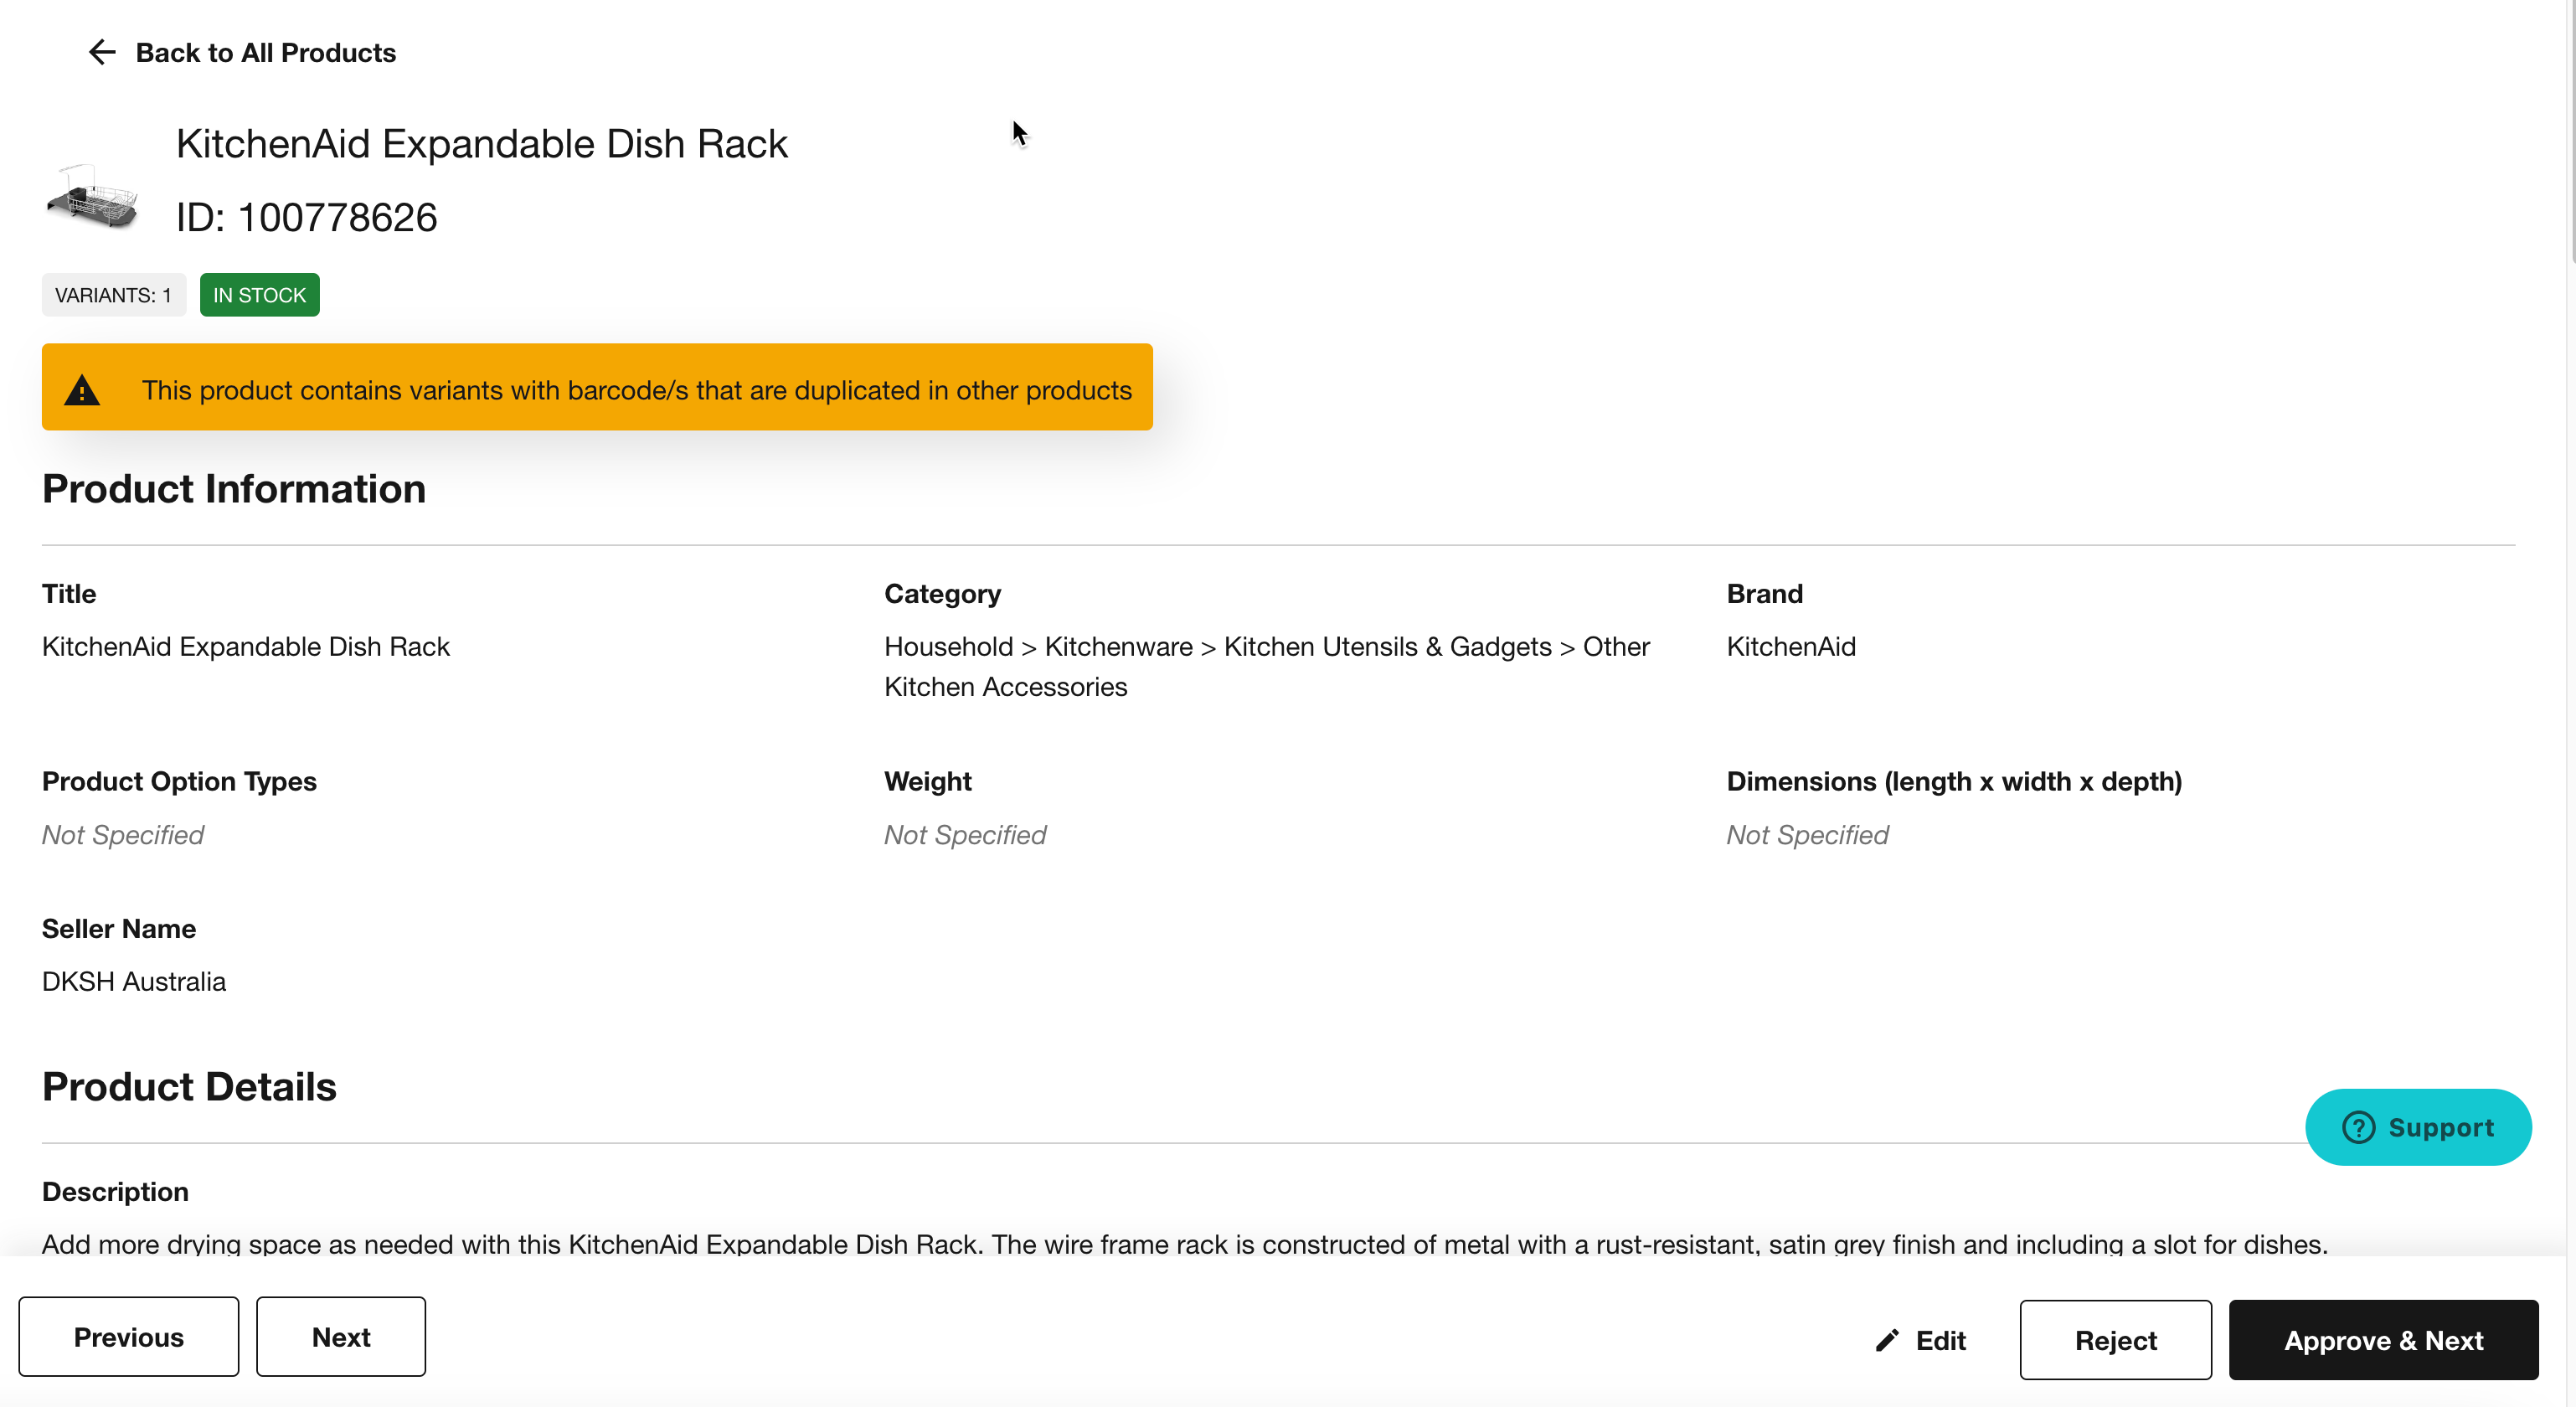Click the pencil icon beside Edit

(x=1886, y=1340)
